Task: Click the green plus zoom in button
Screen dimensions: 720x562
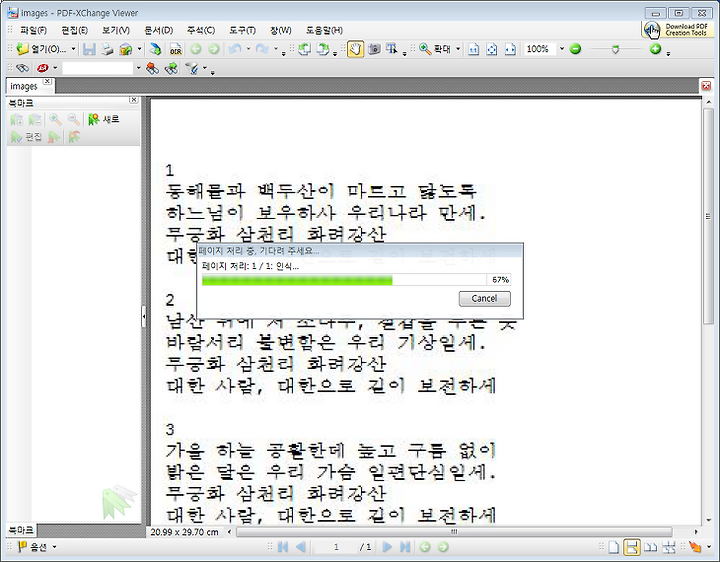Action: [655, 49]
